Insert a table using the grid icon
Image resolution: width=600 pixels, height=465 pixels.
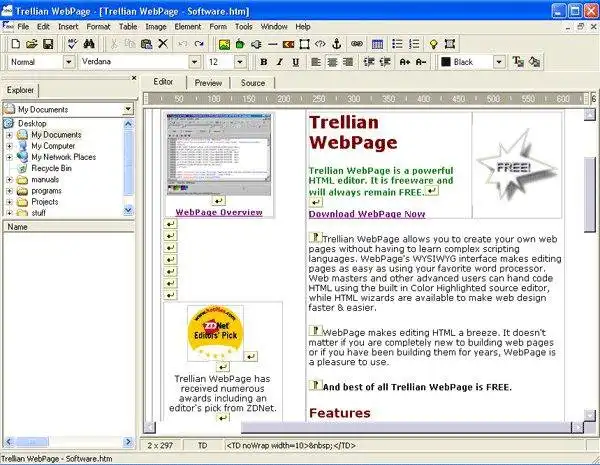click(377, 44)
